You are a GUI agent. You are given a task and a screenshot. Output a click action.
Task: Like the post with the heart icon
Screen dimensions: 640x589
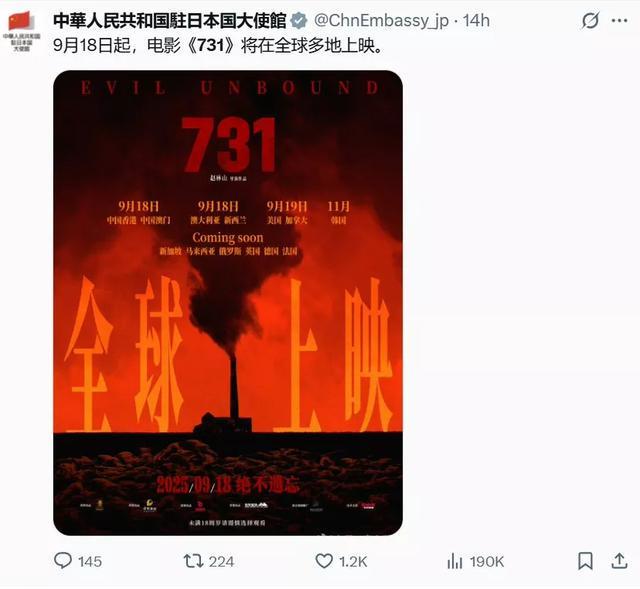tap(324, 561)
